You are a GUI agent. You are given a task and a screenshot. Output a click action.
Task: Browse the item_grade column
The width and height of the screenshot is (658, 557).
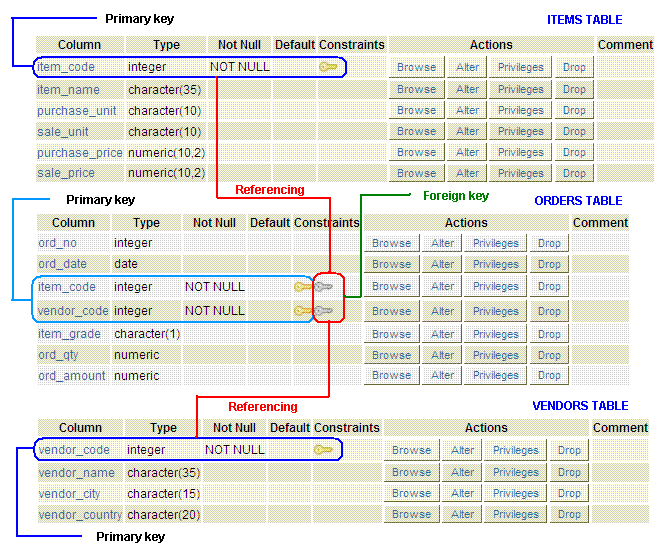392,334
